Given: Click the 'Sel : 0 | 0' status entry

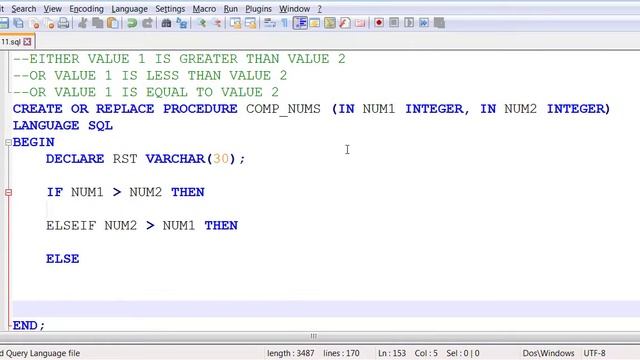Looking at the screenshot, I should [x=462, y=353].
